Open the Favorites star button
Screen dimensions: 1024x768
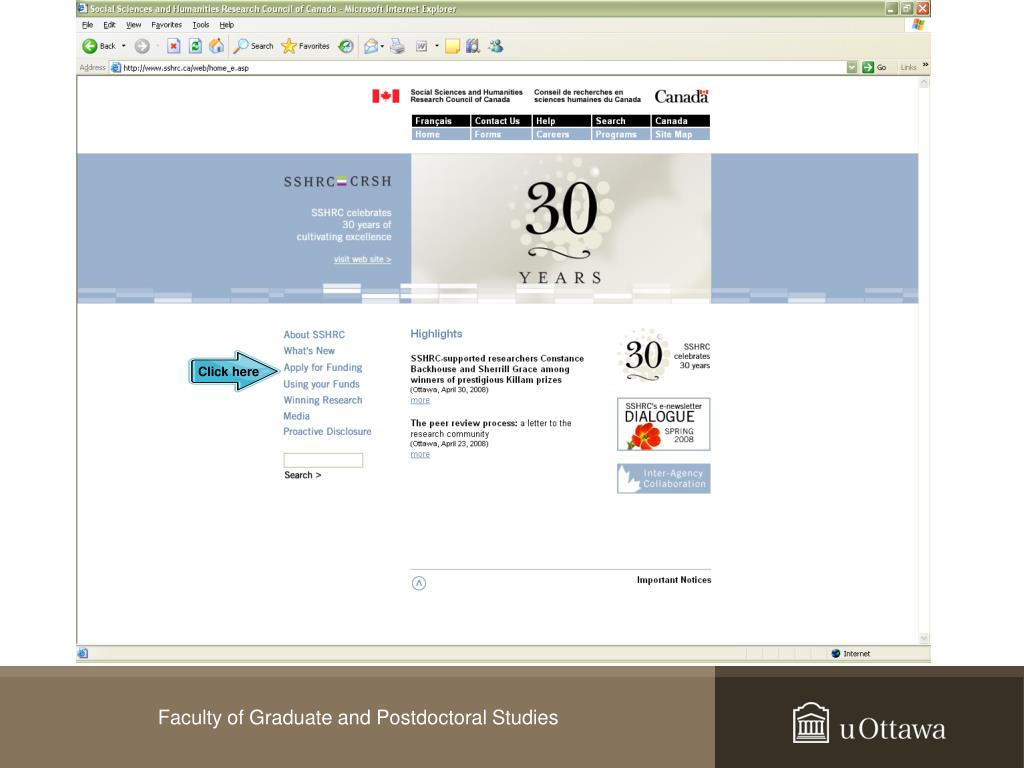point(306,46)
